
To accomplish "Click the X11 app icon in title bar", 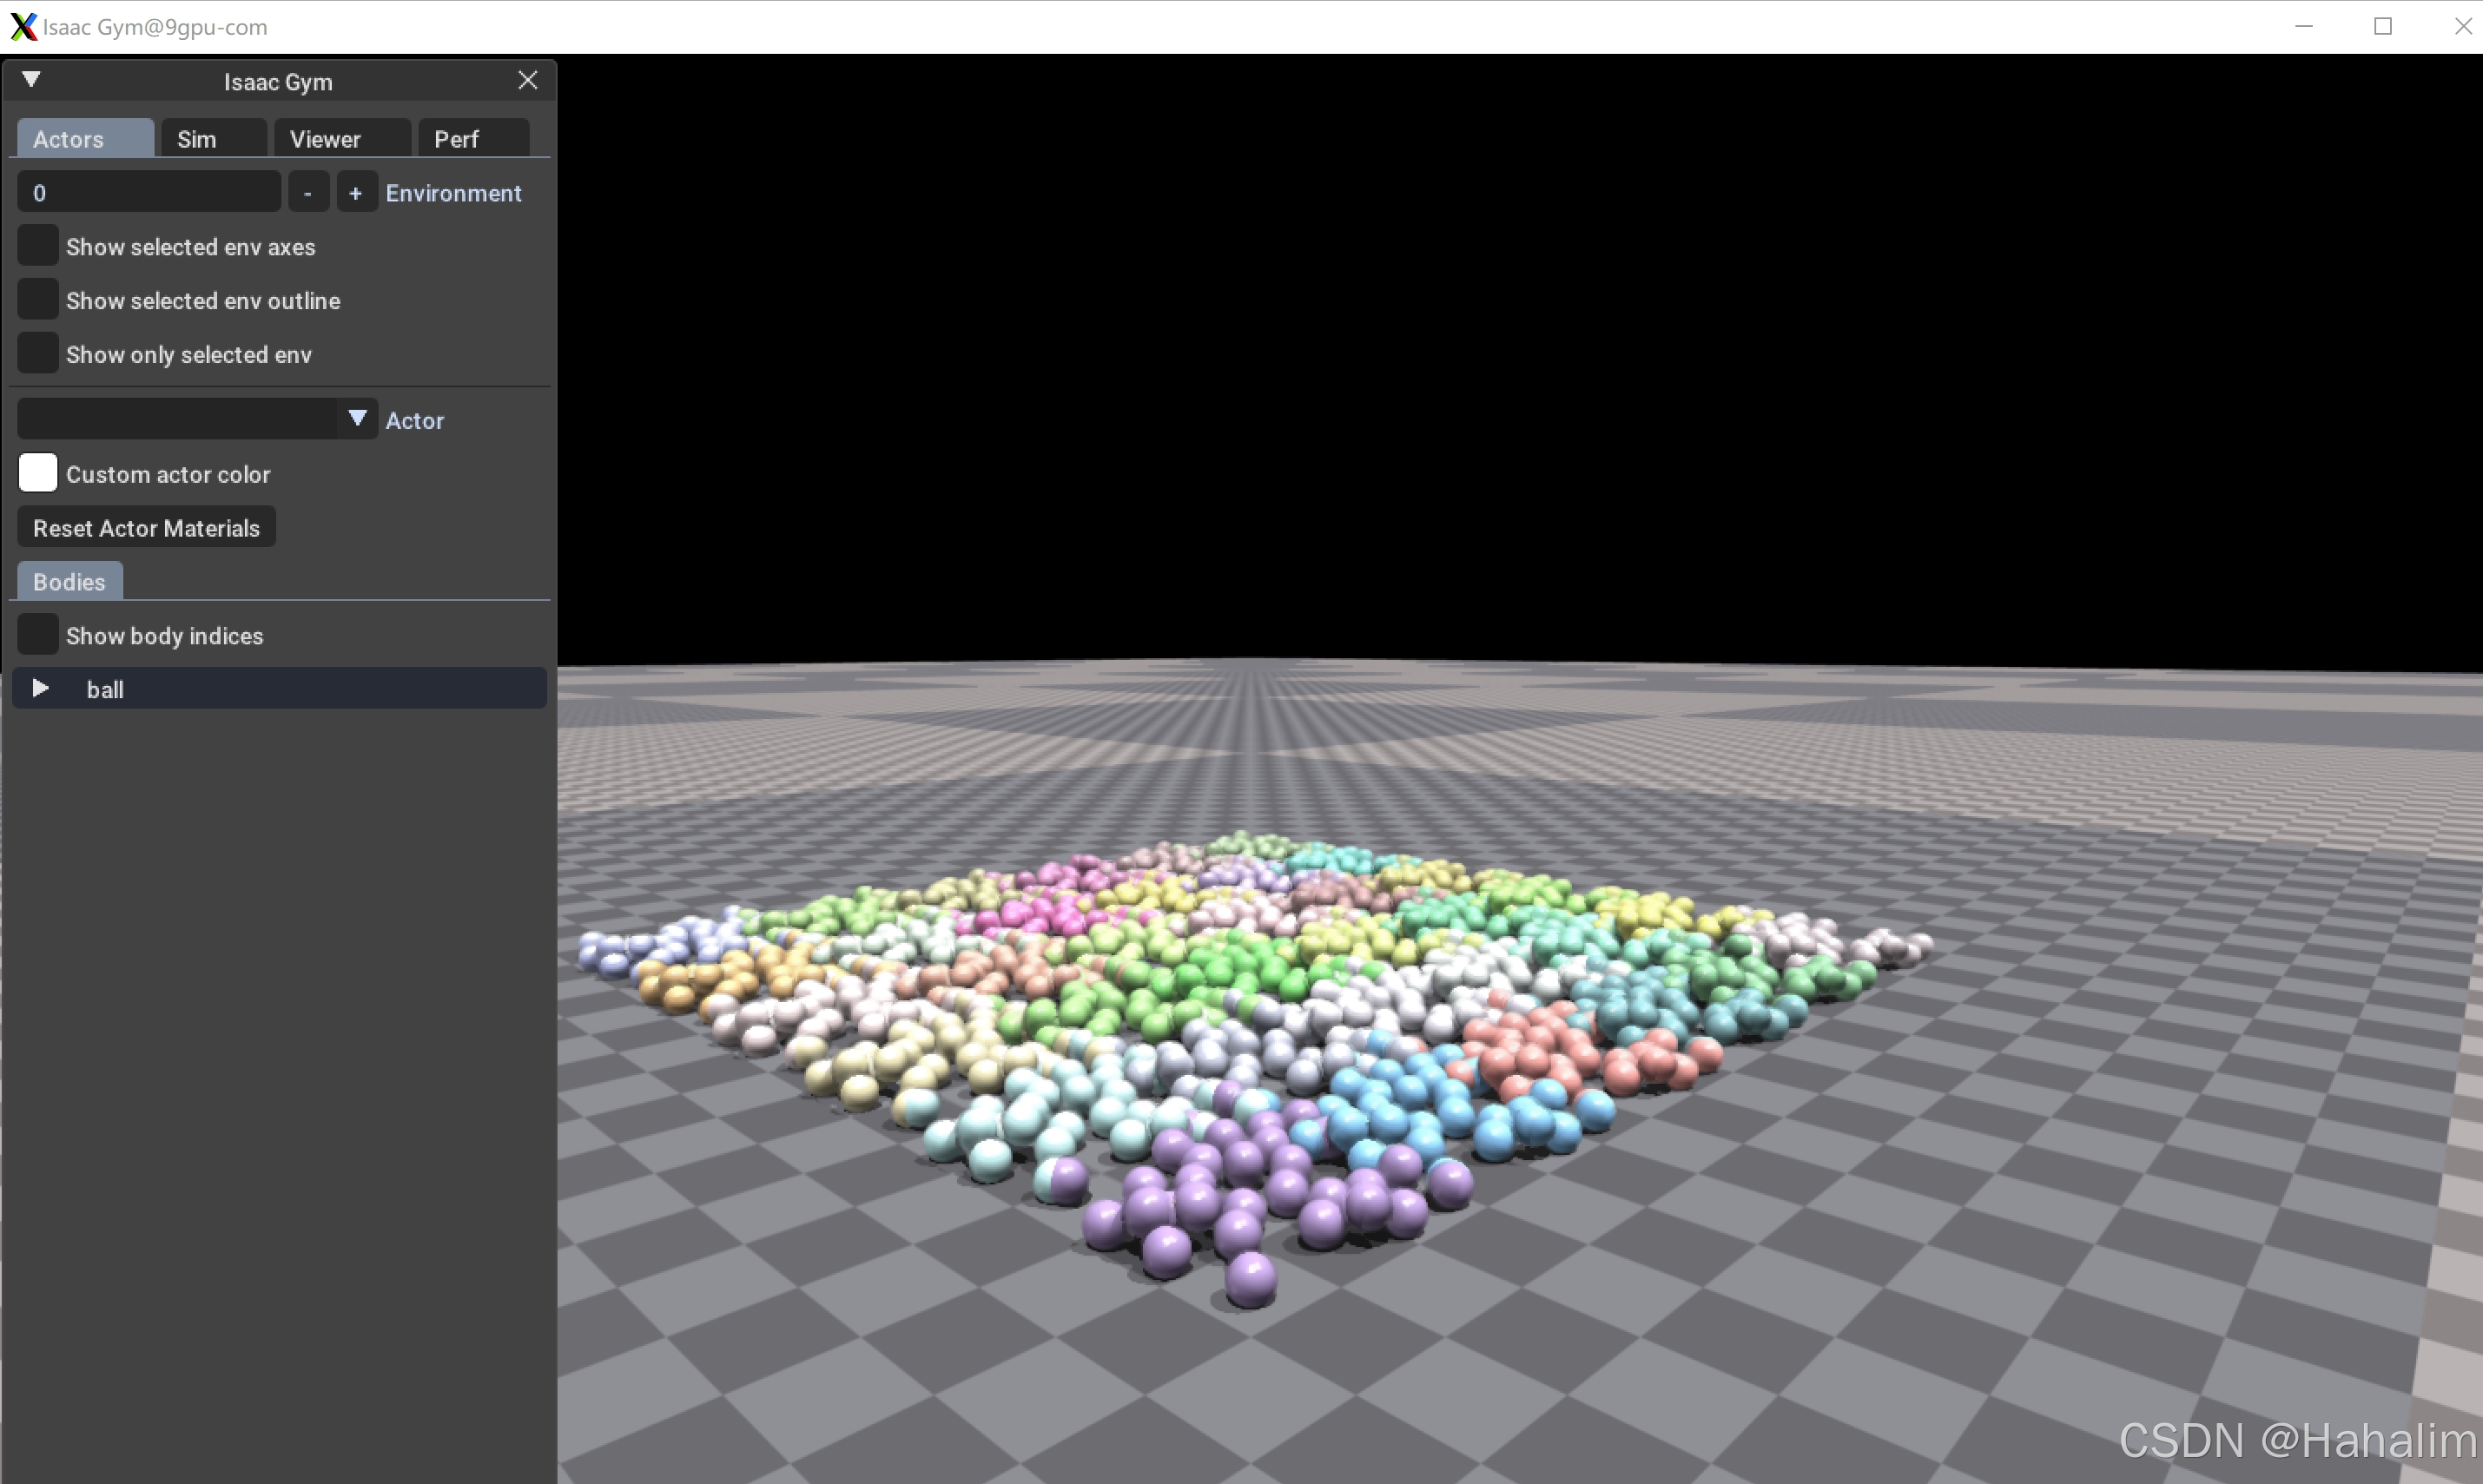I will (22, 27).
